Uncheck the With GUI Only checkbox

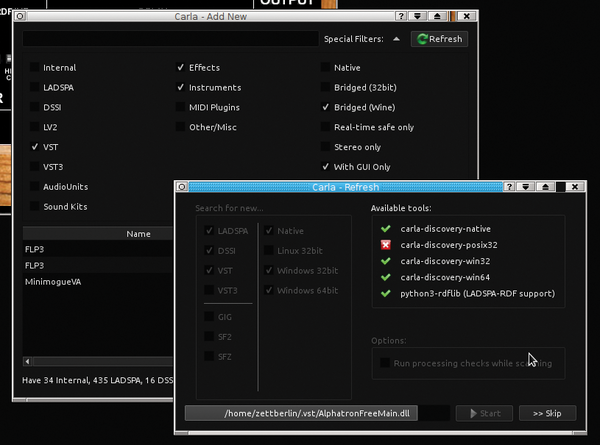[x=325, y=167]
